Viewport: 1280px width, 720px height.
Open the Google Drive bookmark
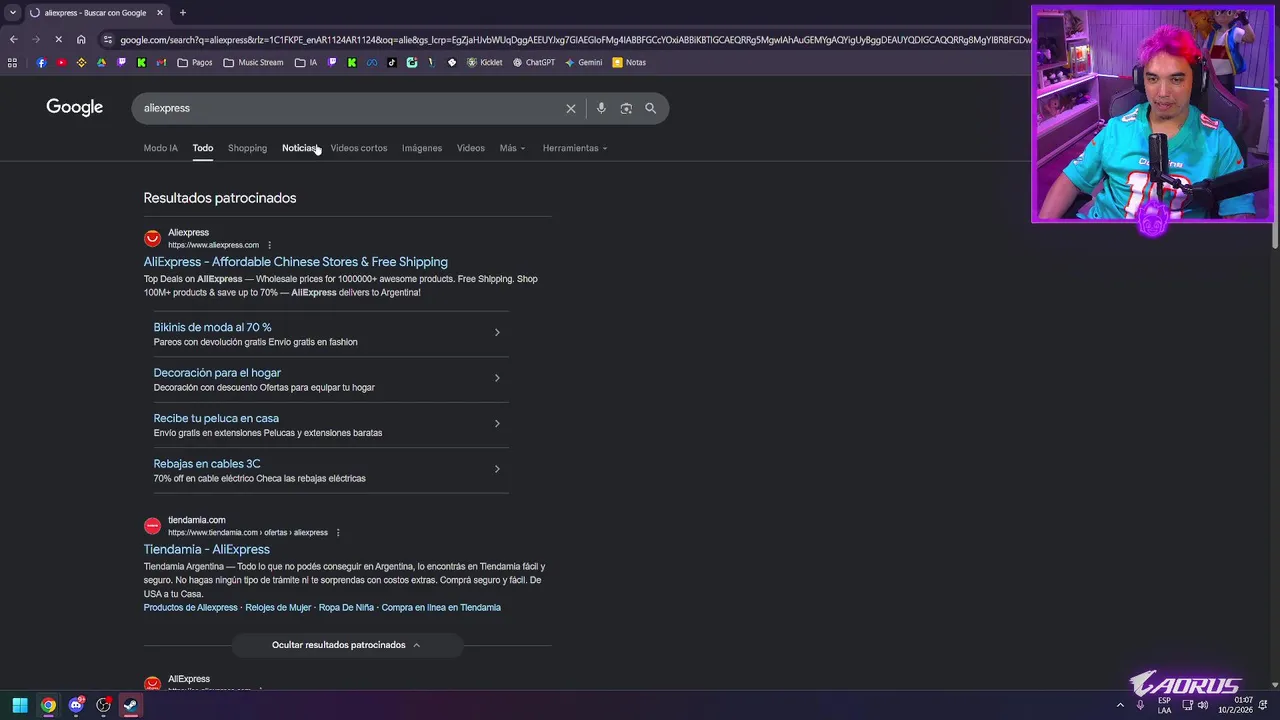click(x=101, y=62)
